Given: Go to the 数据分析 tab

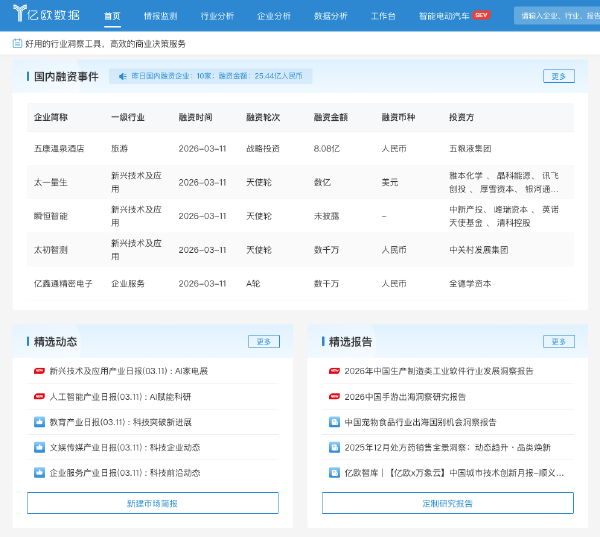Looking at the screenshot, I should tap(331, 17).
